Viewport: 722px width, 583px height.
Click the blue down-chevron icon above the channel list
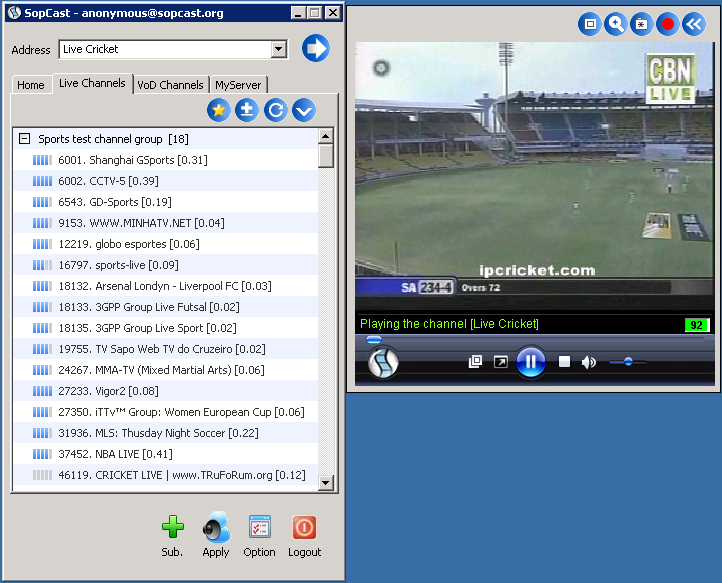(x=304, y=110)
